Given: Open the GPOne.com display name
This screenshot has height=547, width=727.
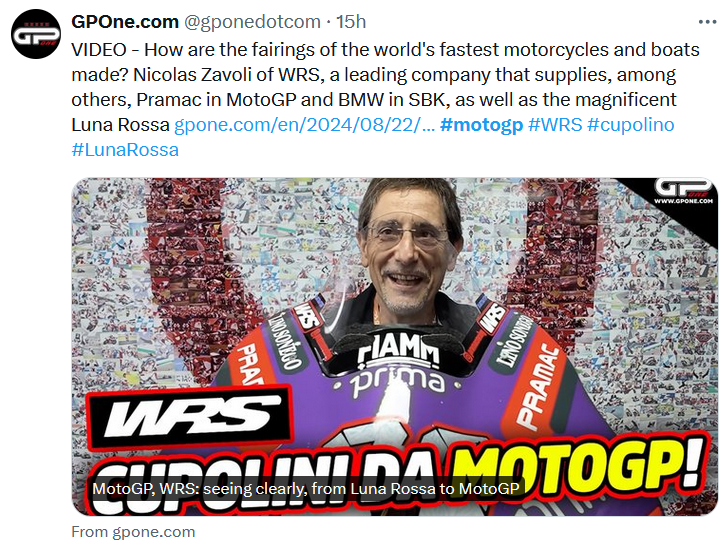Looking at the screenshot, I should coord(125,22).
